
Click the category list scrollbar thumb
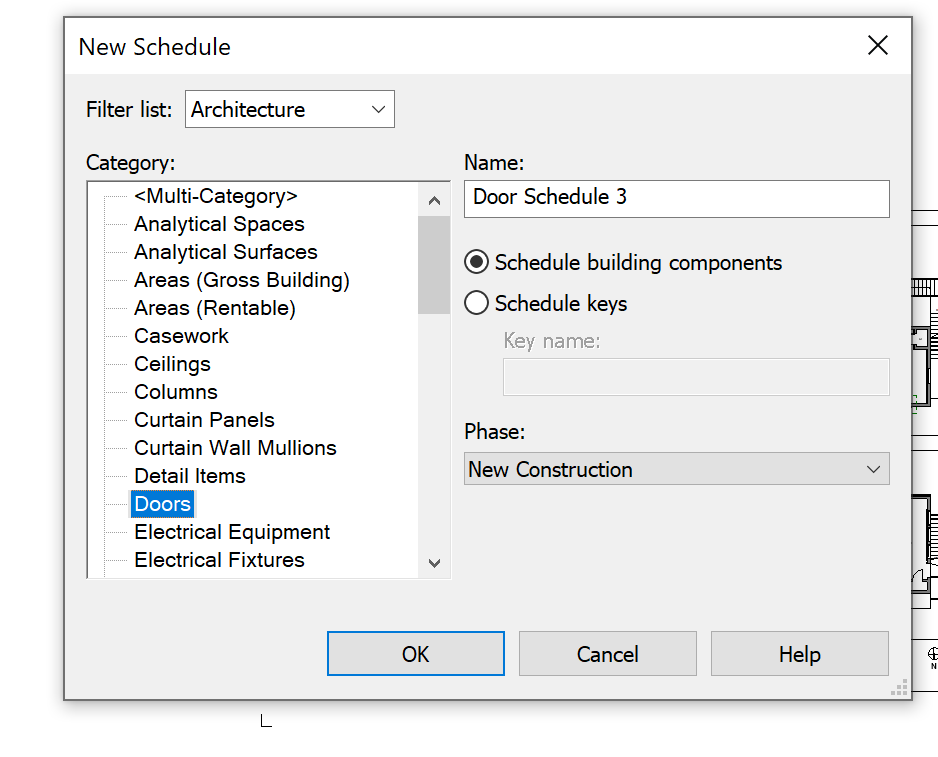pyautogui.click(x=434, y=264)
